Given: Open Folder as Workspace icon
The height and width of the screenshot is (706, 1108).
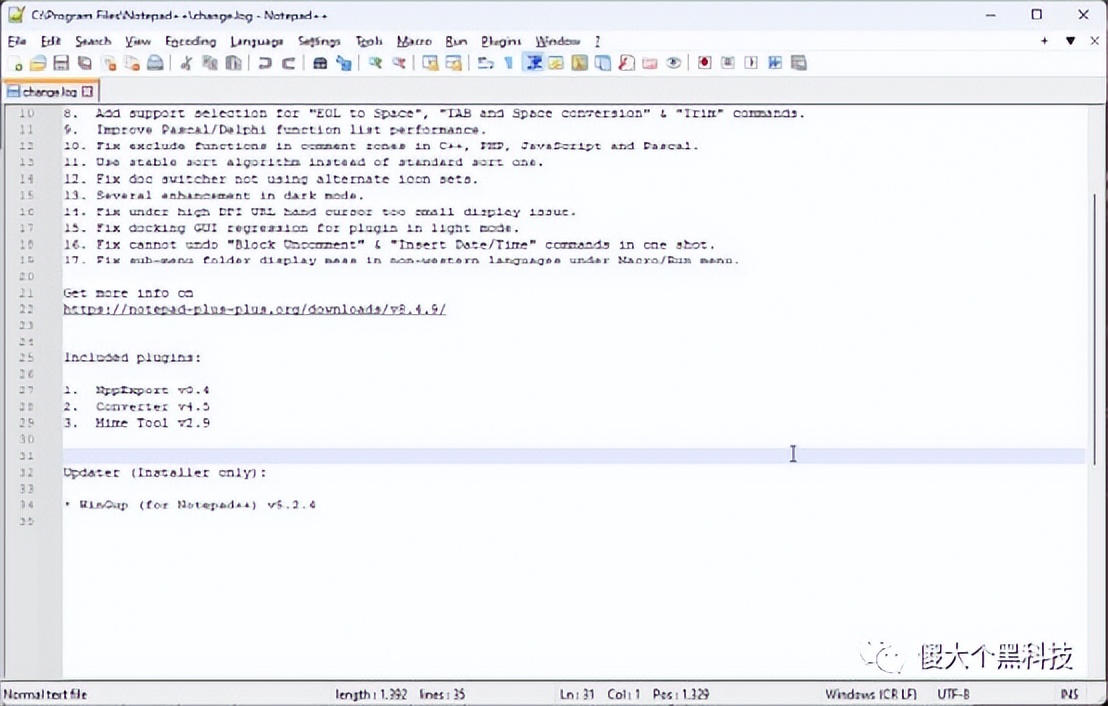Looking at the screenshot, I should click(649, 64).
